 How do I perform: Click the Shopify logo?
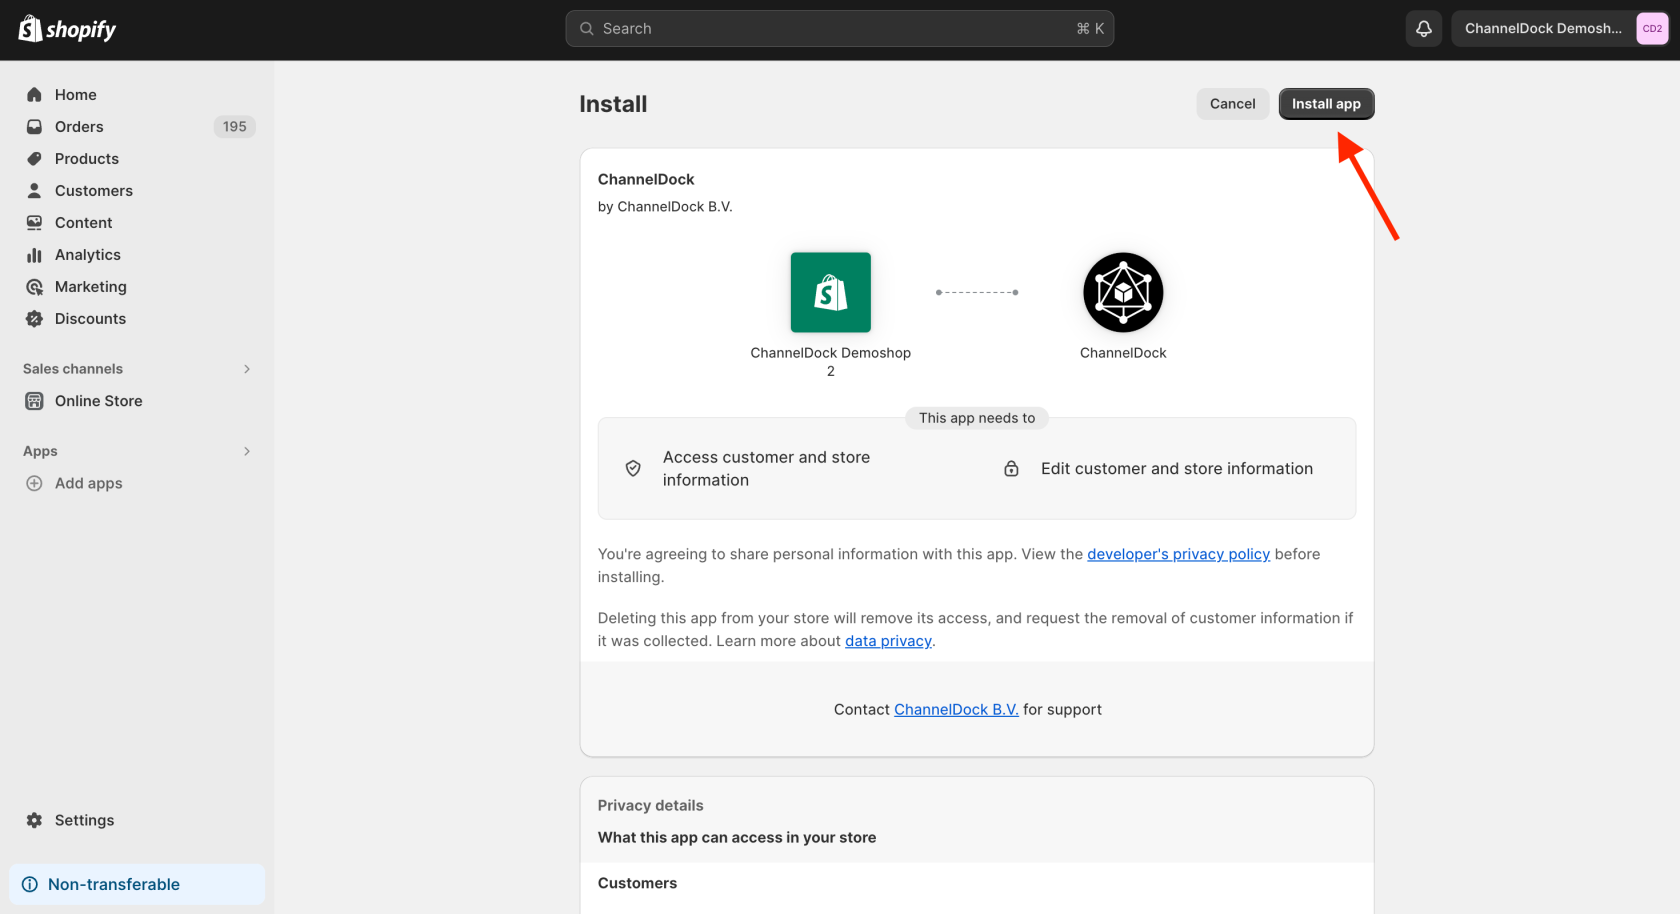tap(67, 29)
